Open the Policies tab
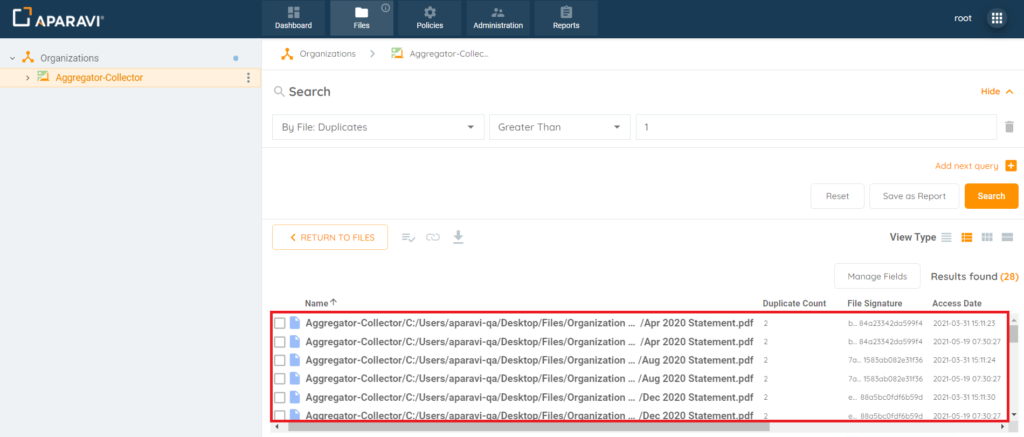This screenshot has width=1024, height=437. pos(430,18)
